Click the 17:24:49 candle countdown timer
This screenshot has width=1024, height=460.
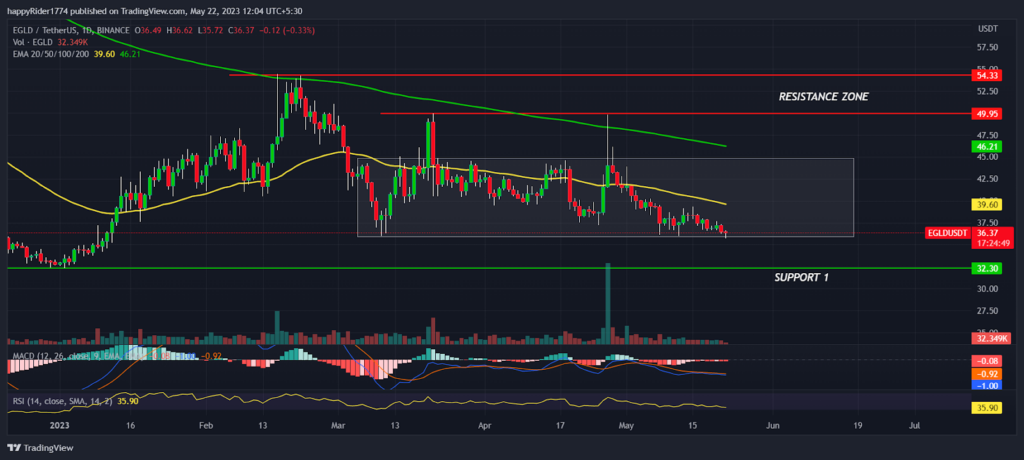click(991, 243)
